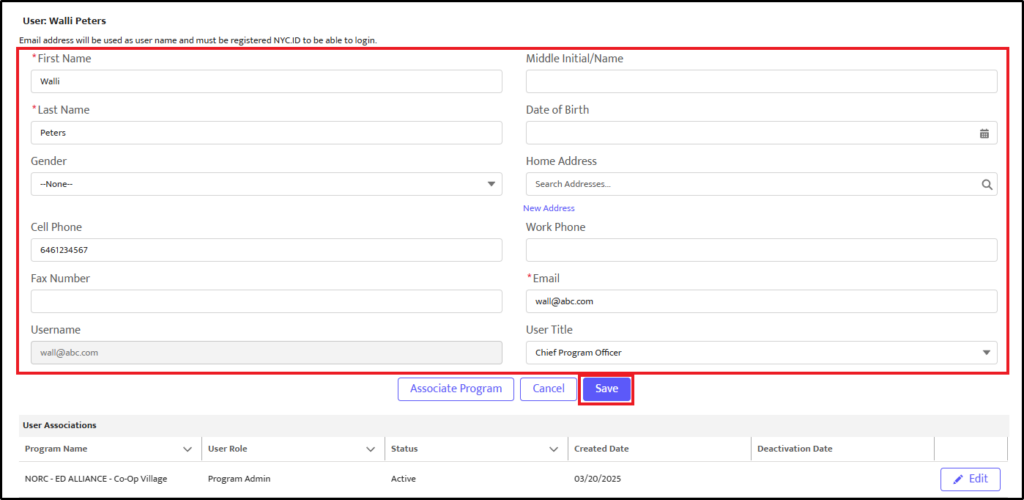Click the Search Addresses field

761,184
